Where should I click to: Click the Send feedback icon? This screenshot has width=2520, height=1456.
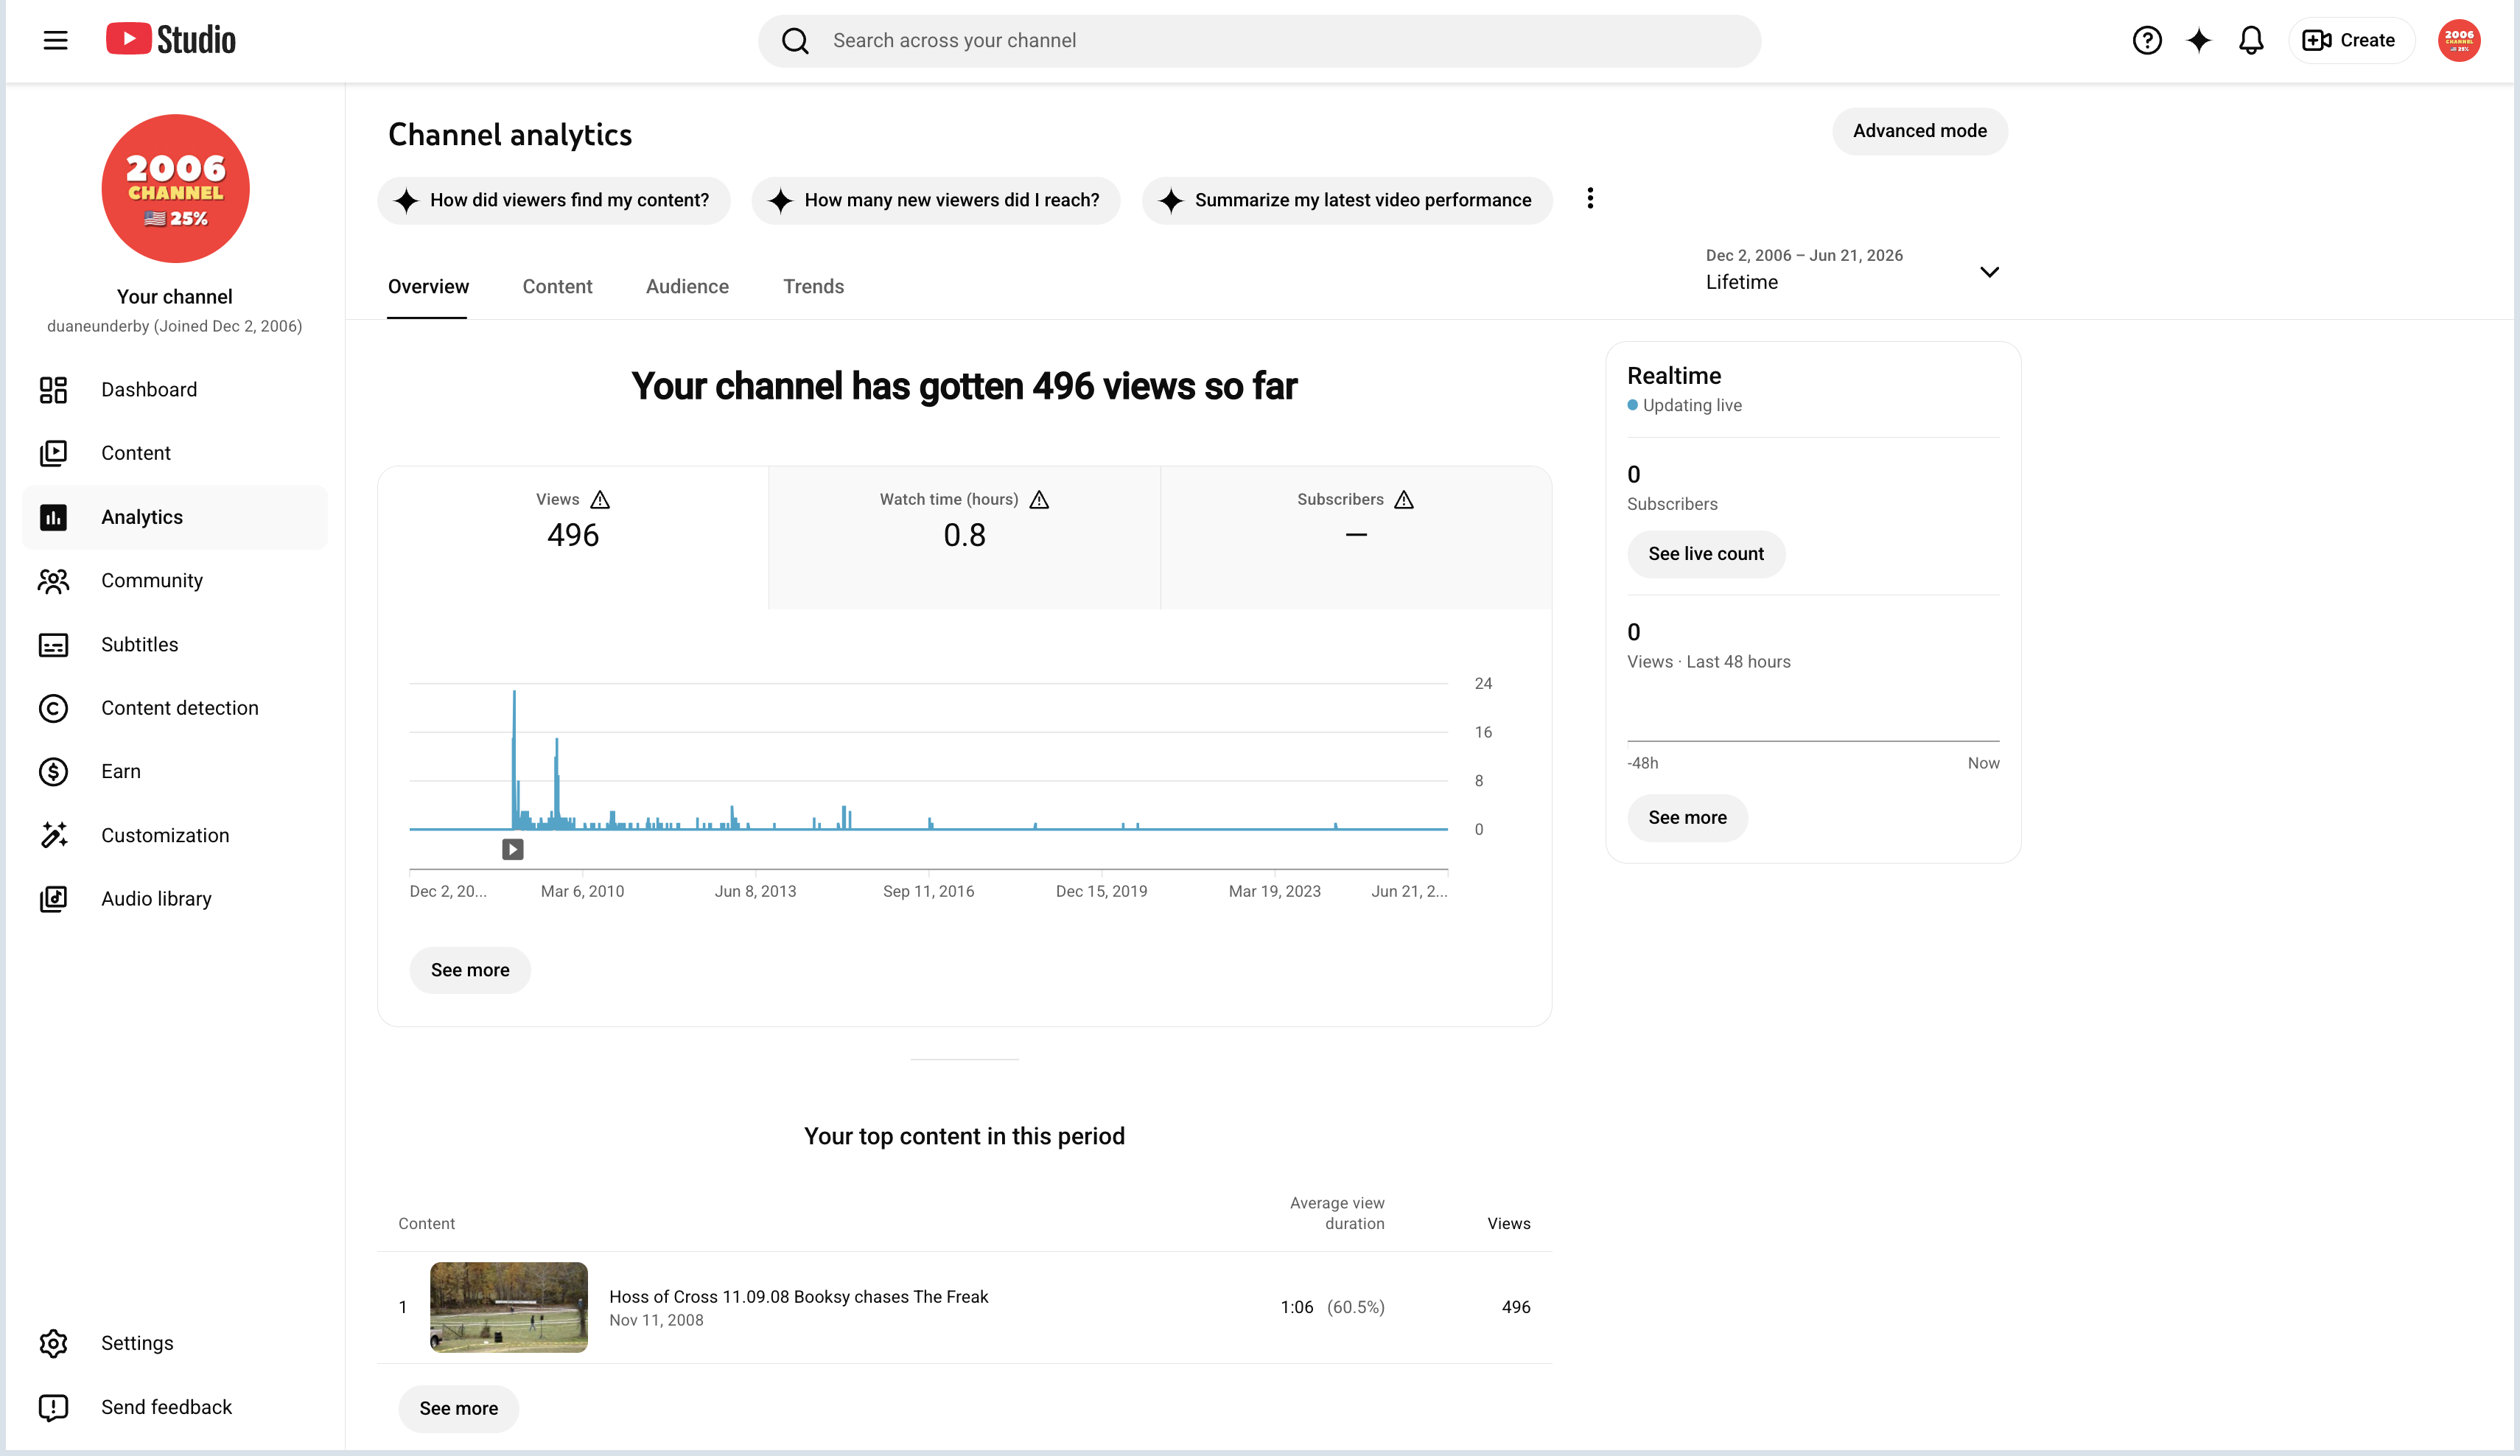tap(53, 1407)
